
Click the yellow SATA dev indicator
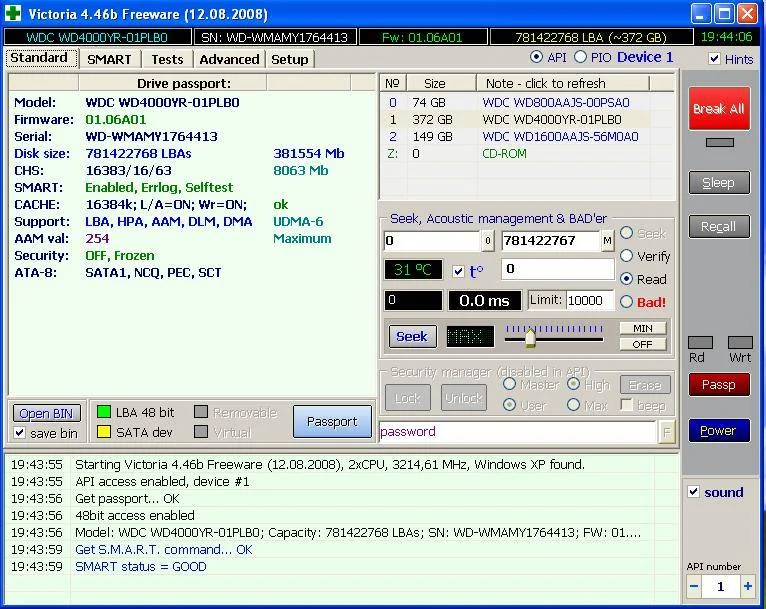[x=103, y=432]
